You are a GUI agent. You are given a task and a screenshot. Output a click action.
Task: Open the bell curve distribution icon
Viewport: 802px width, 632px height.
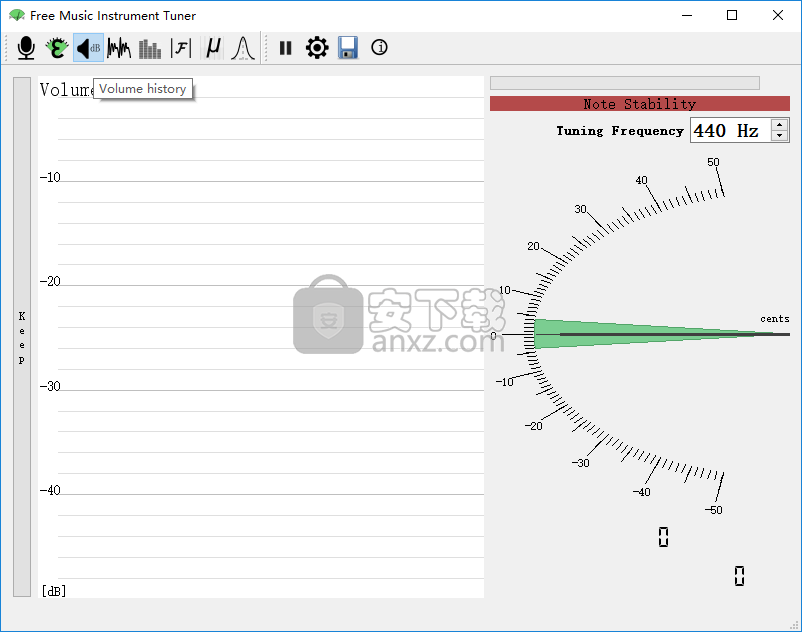pos(243,48)
